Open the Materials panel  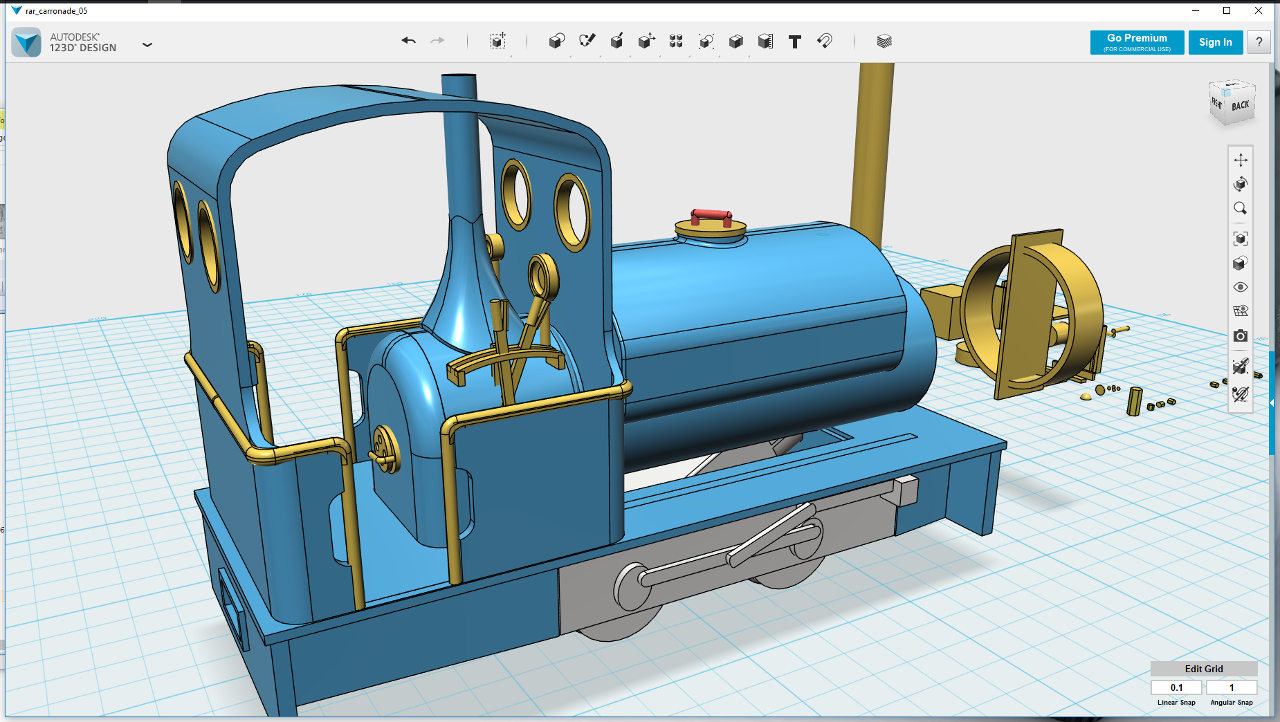click(x=884, y=41)
